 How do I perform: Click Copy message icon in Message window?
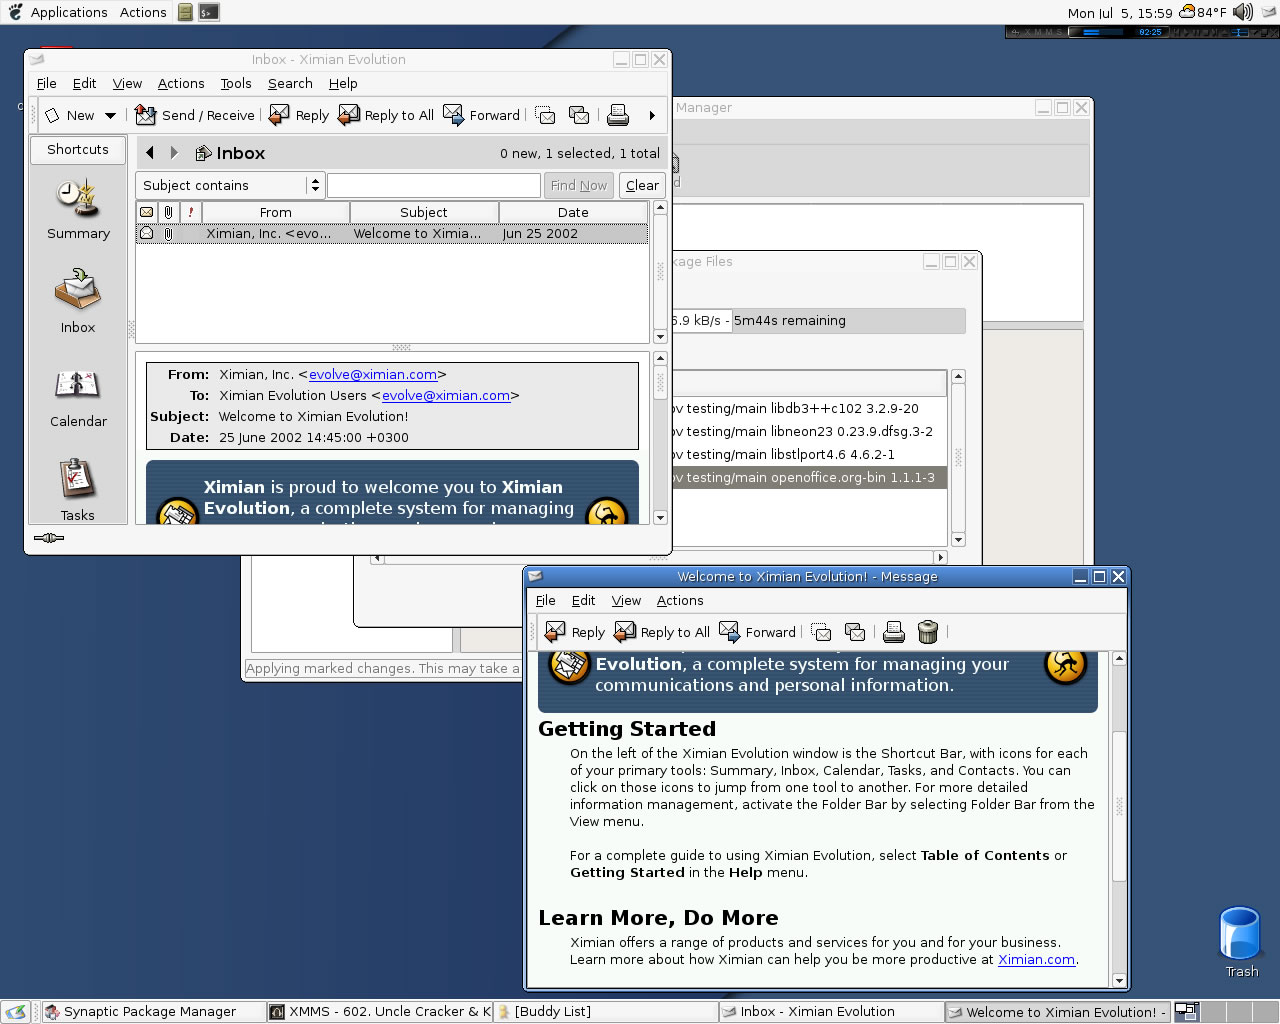[855, 632]
